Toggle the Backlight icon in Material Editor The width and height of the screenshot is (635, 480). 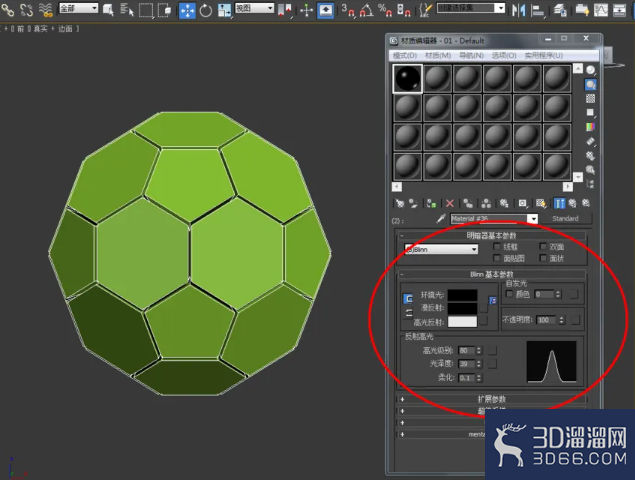[x=590, y=84]
